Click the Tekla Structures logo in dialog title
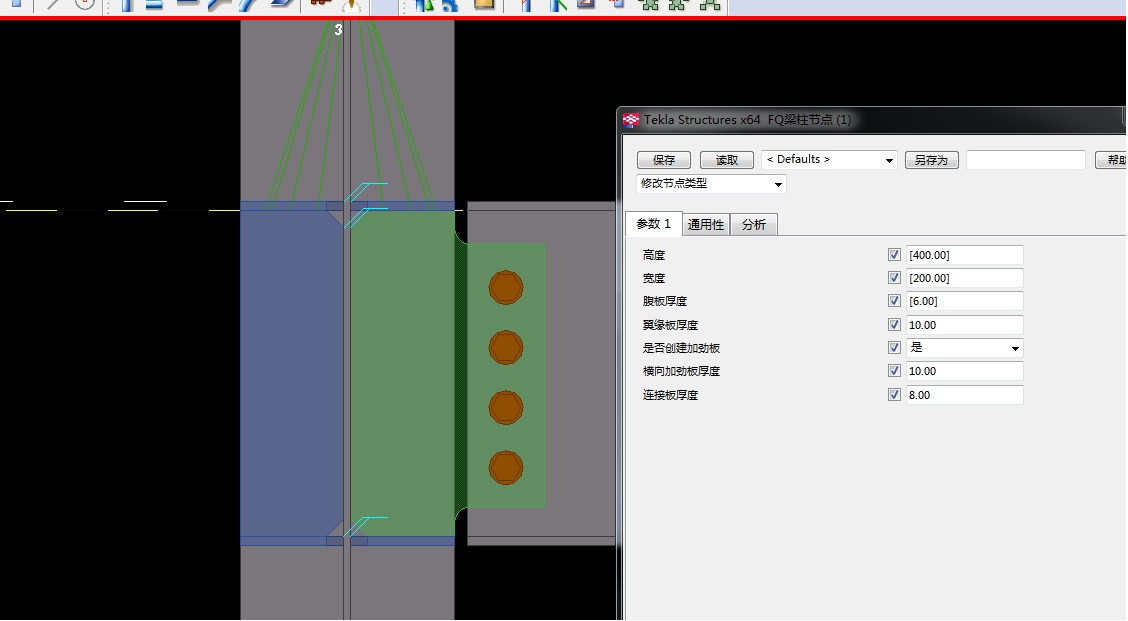The height and width of the screenshot is (621, 1128). click(x=631, y=120)
